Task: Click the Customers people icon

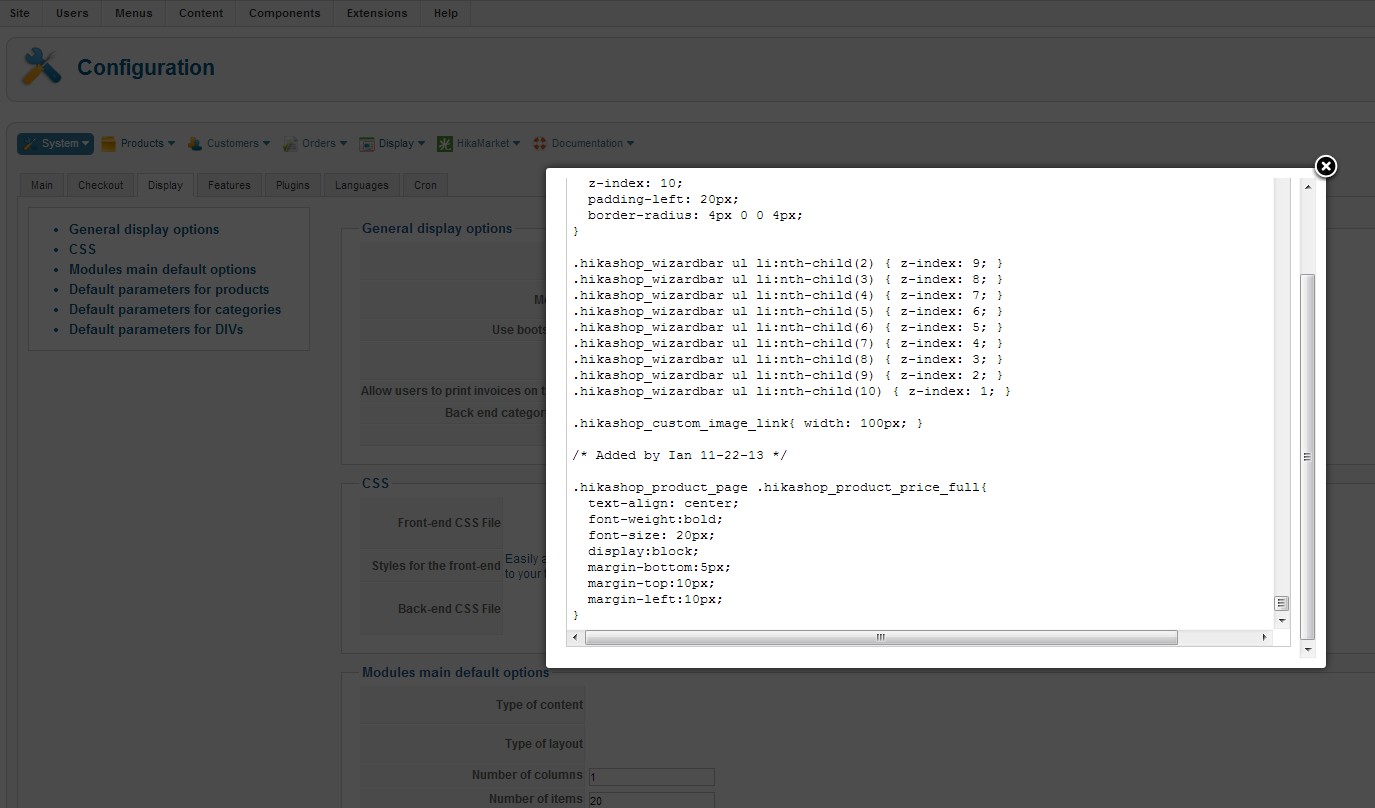Action: coord(195,144)
